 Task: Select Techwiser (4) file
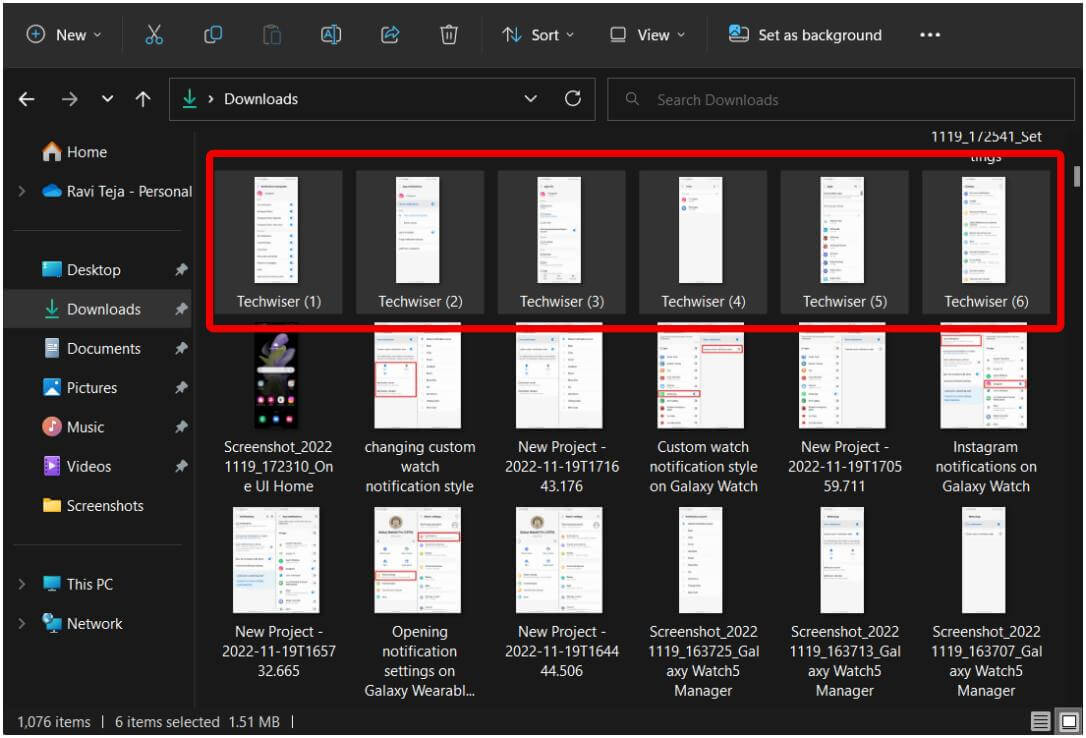[x=703, y=242]
